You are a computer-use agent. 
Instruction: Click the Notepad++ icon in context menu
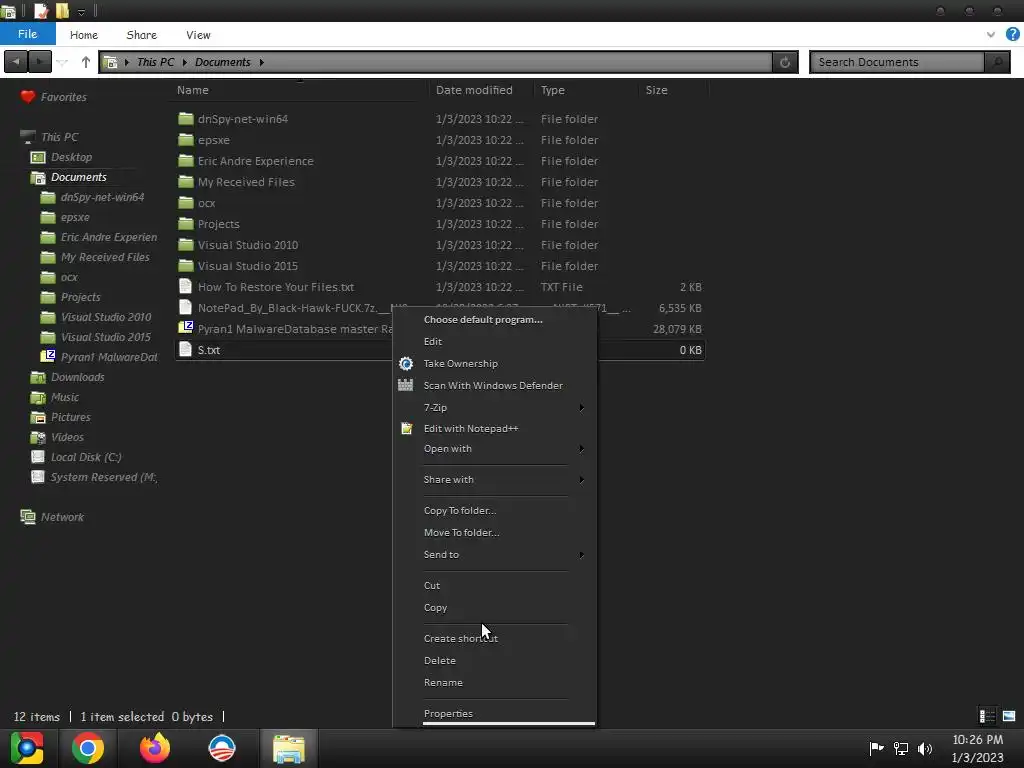point(406,428)
